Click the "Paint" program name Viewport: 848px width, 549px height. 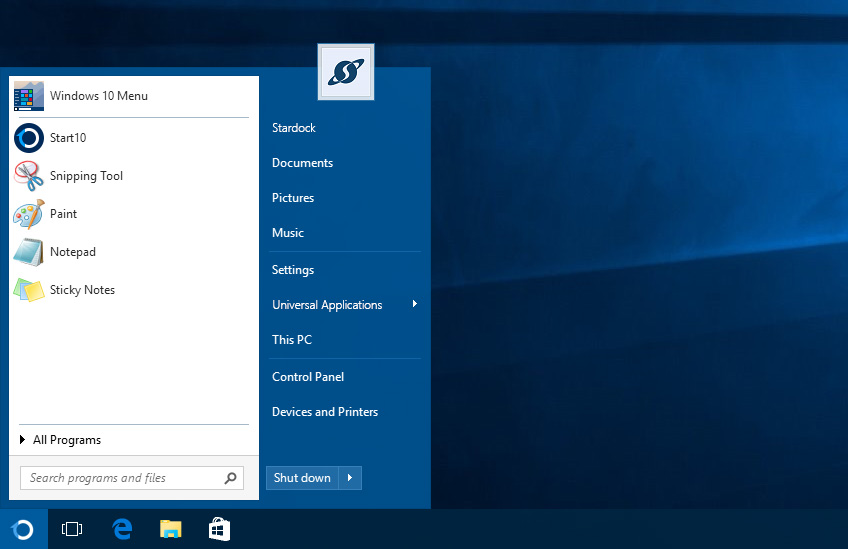point(63,214)
